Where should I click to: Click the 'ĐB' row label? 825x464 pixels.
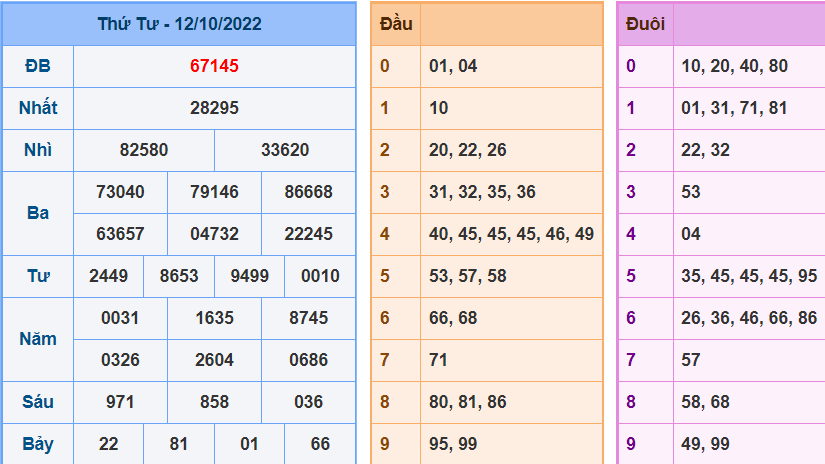[x=38, y=66]
